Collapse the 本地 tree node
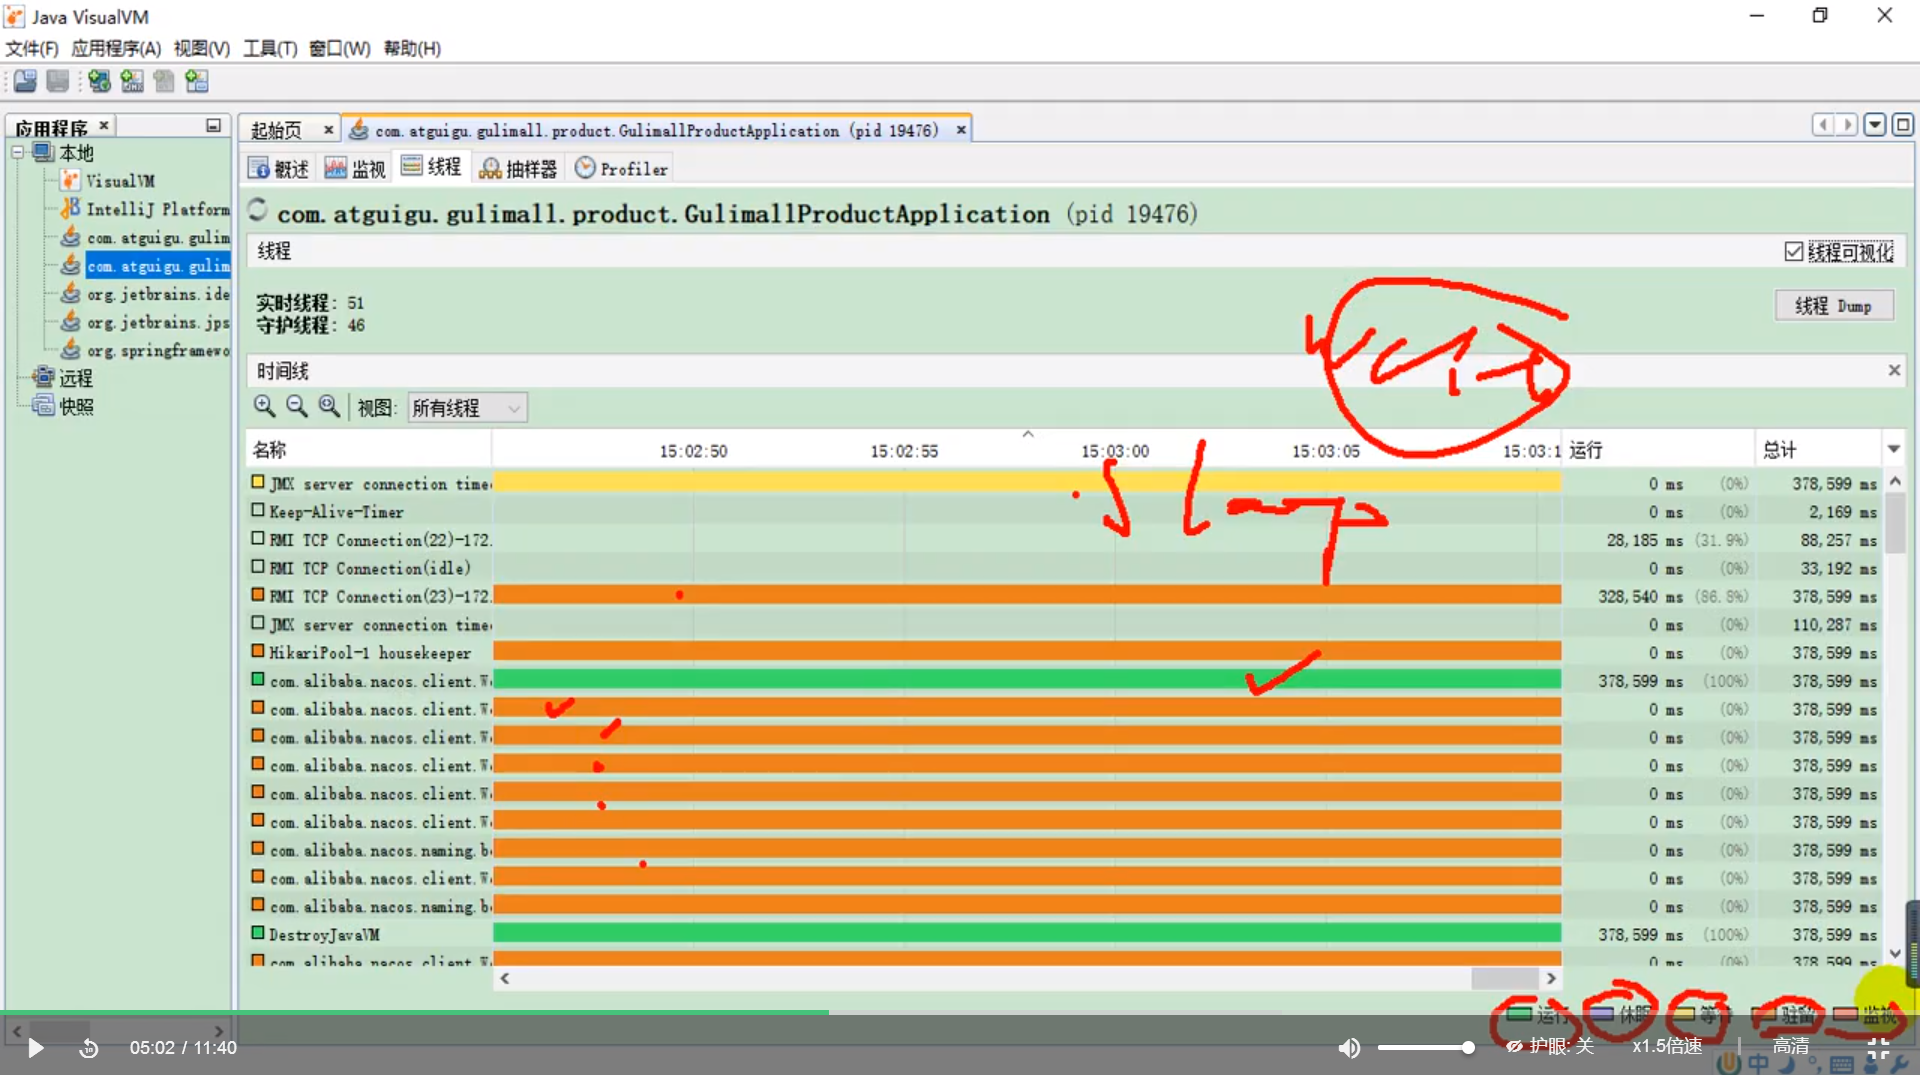This screenshot has width=1920, height=1075. (x=18, y=153)
